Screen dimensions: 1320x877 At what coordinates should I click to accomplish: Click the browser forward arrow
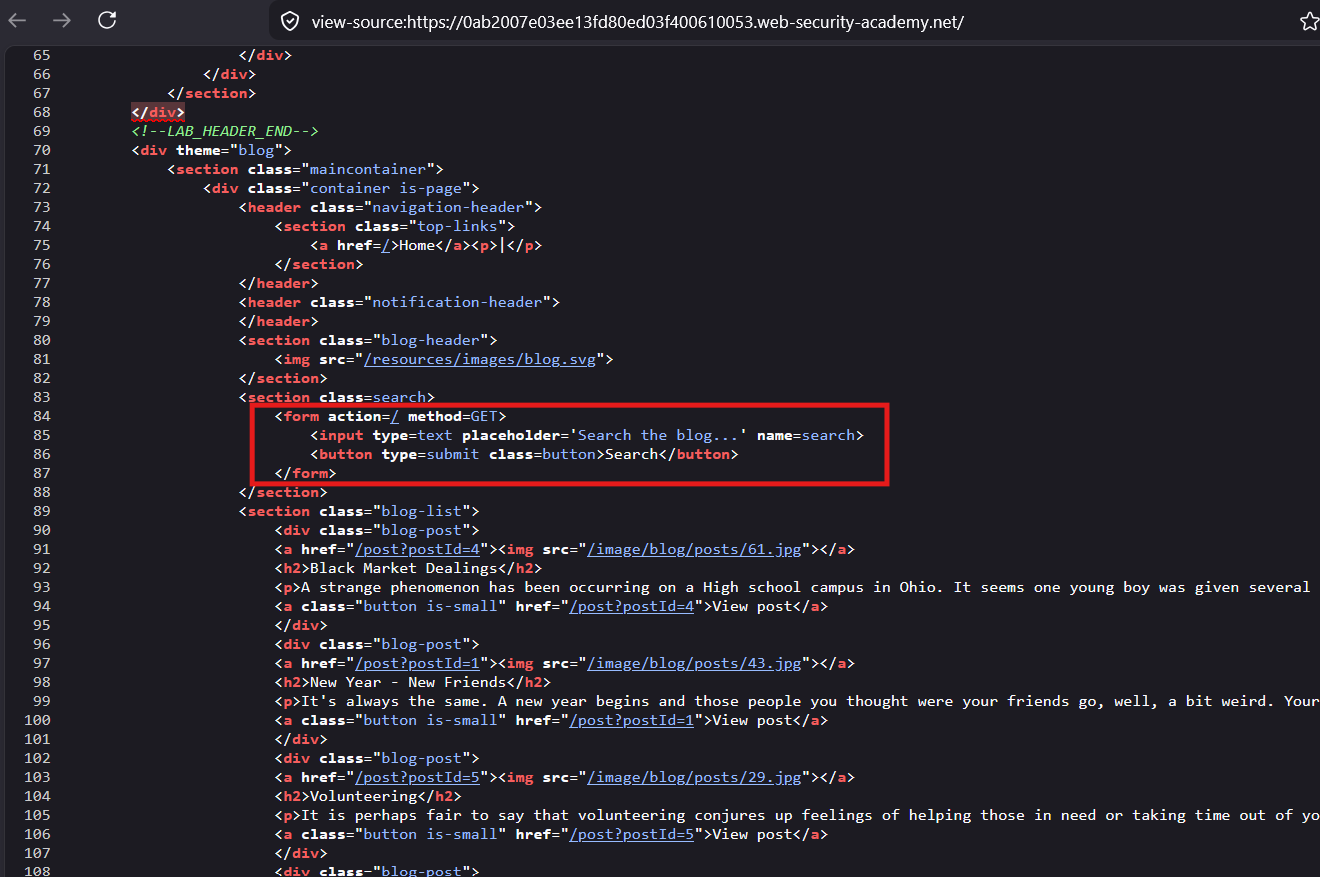pyautogui.click(x=62, y=20)
